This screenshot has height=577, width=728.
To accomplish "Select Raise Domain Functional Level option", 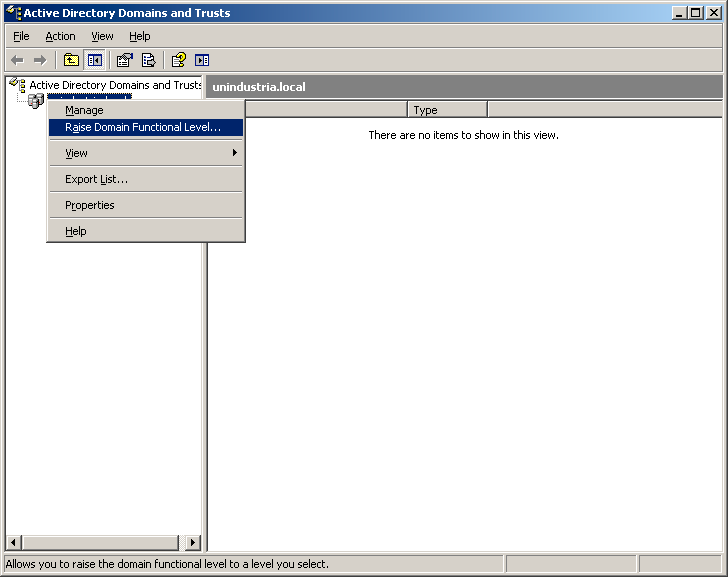I will [146, 127].
